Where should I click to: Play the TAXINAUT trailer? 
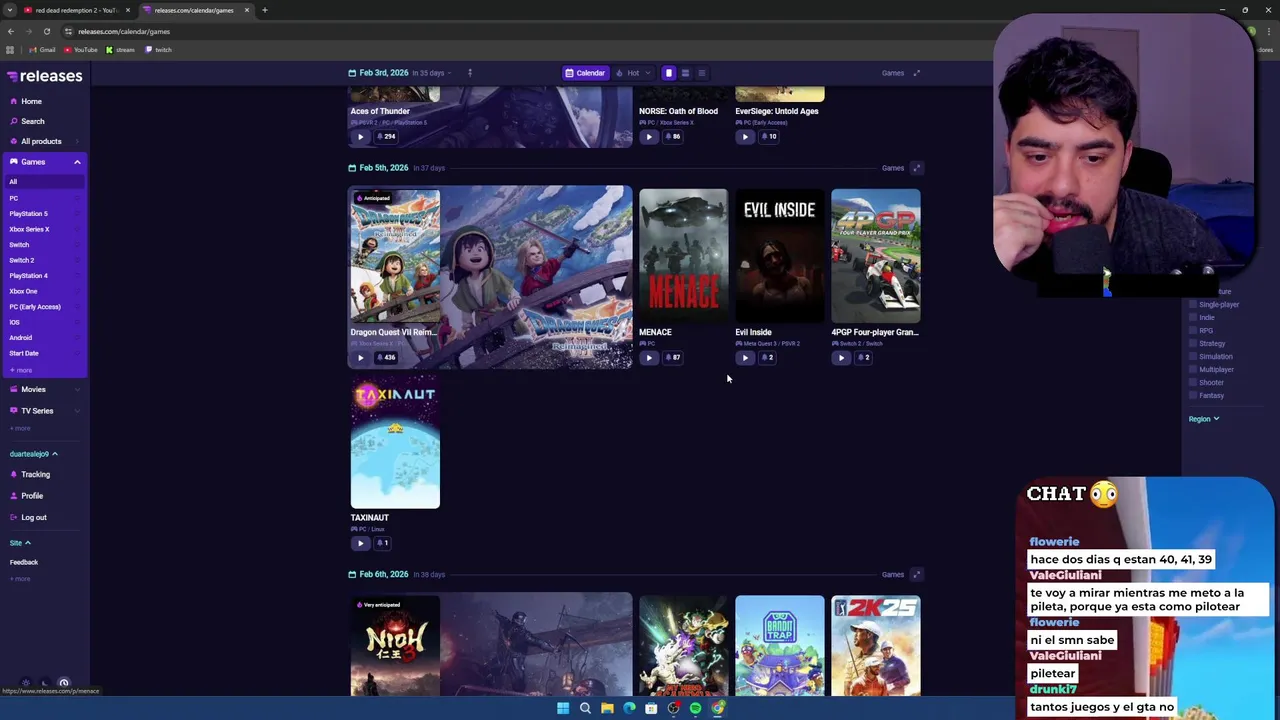361,543
